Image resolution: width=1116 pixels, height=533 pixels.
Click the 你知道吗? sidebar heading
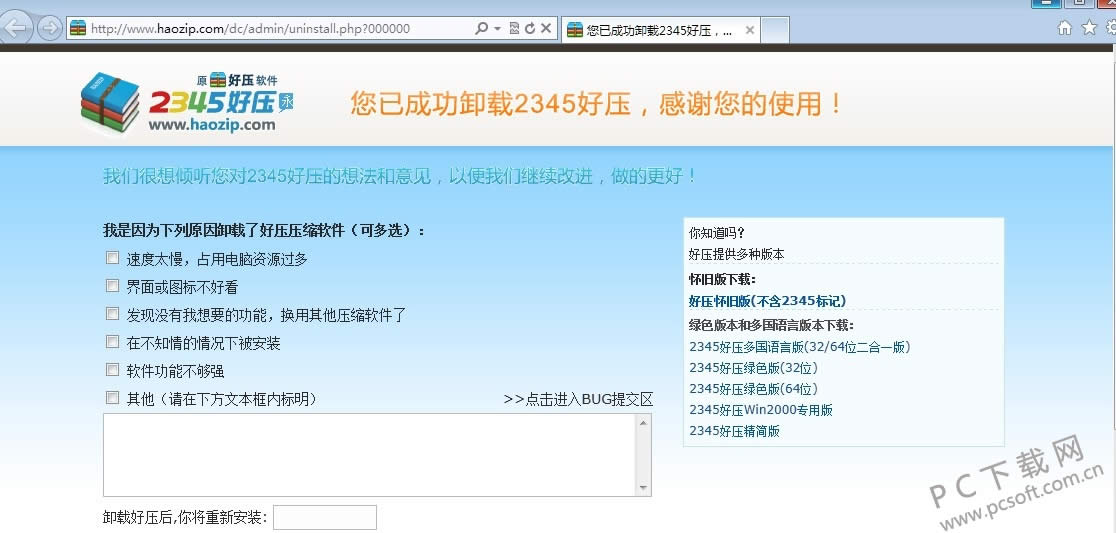pos(717,232)
